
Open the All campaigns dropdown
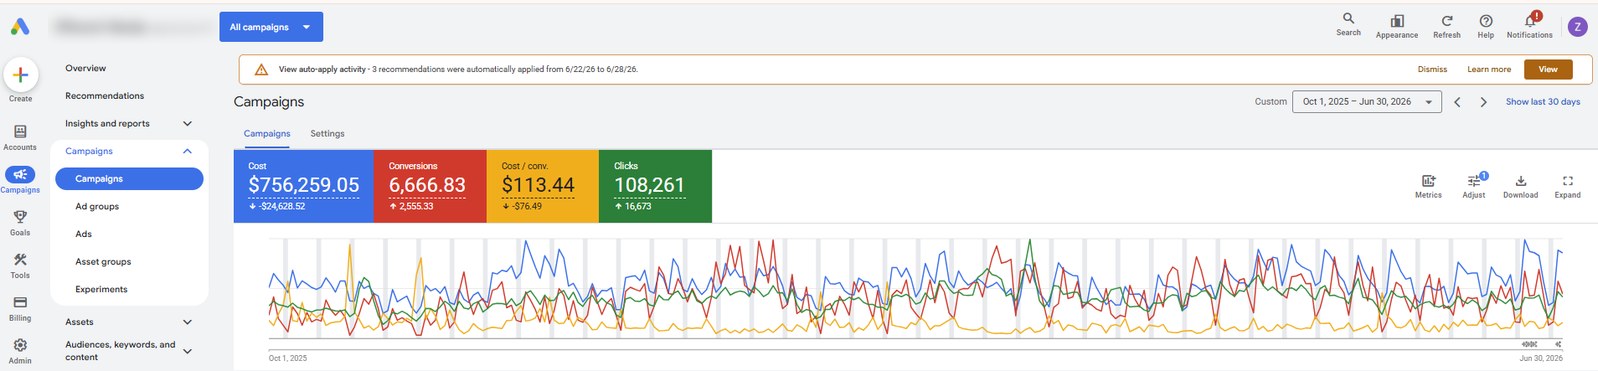tap(271, 27)
